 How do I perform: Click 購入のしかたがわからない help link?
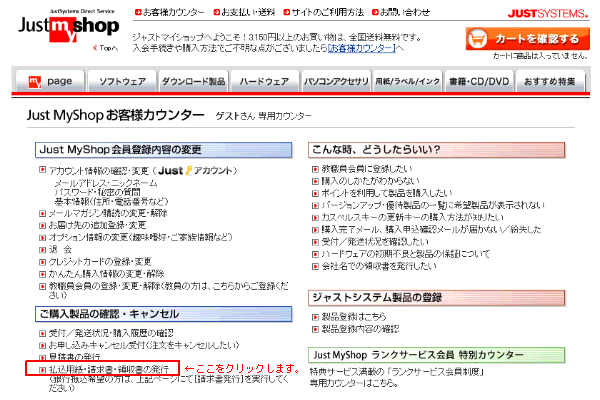click(370, 181)
